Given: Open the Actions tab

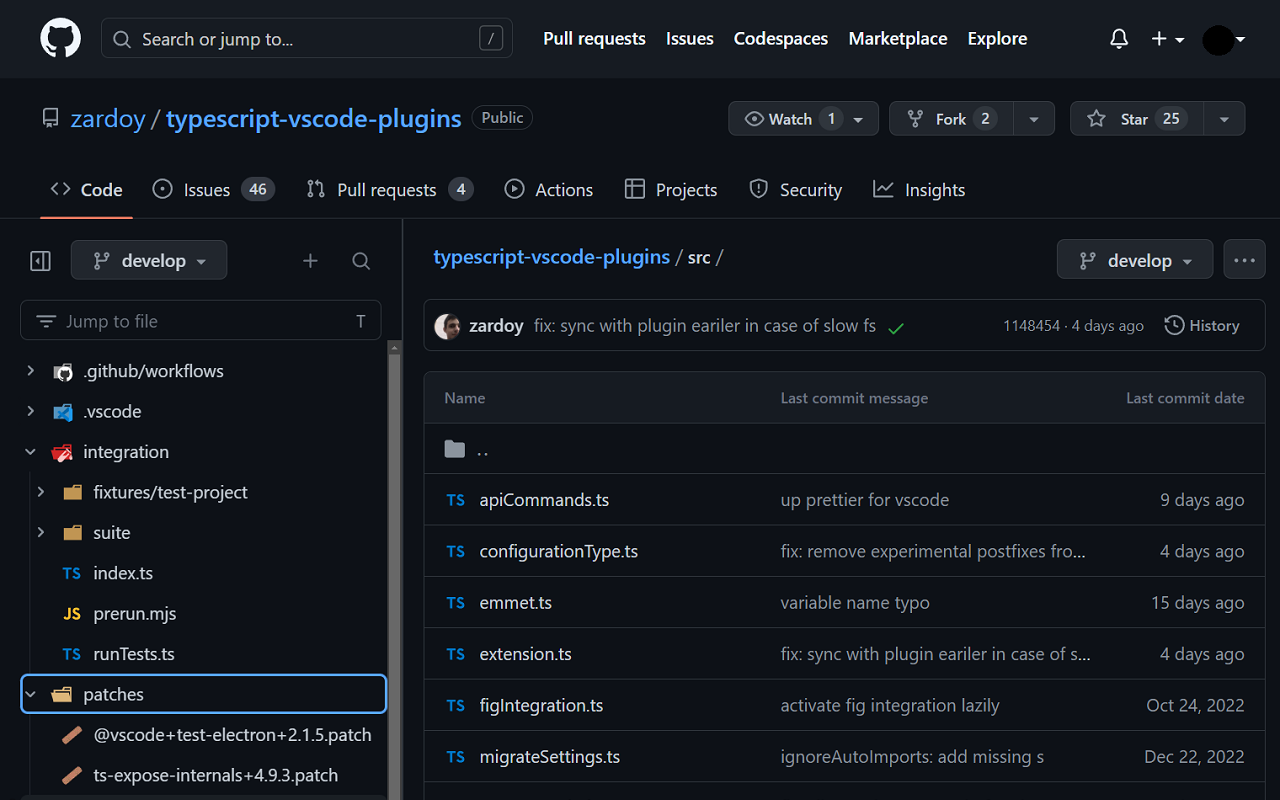Looking at the screenshot, I should pos(549,190).
